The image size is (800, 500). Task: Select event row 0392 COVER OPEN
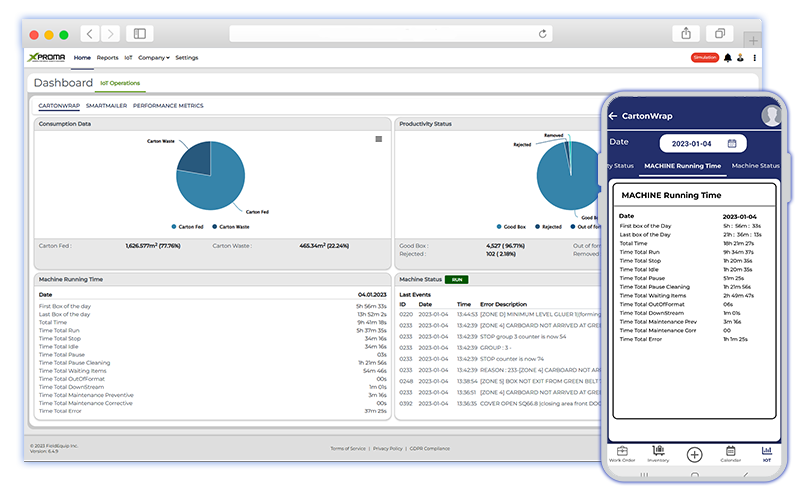499,404
